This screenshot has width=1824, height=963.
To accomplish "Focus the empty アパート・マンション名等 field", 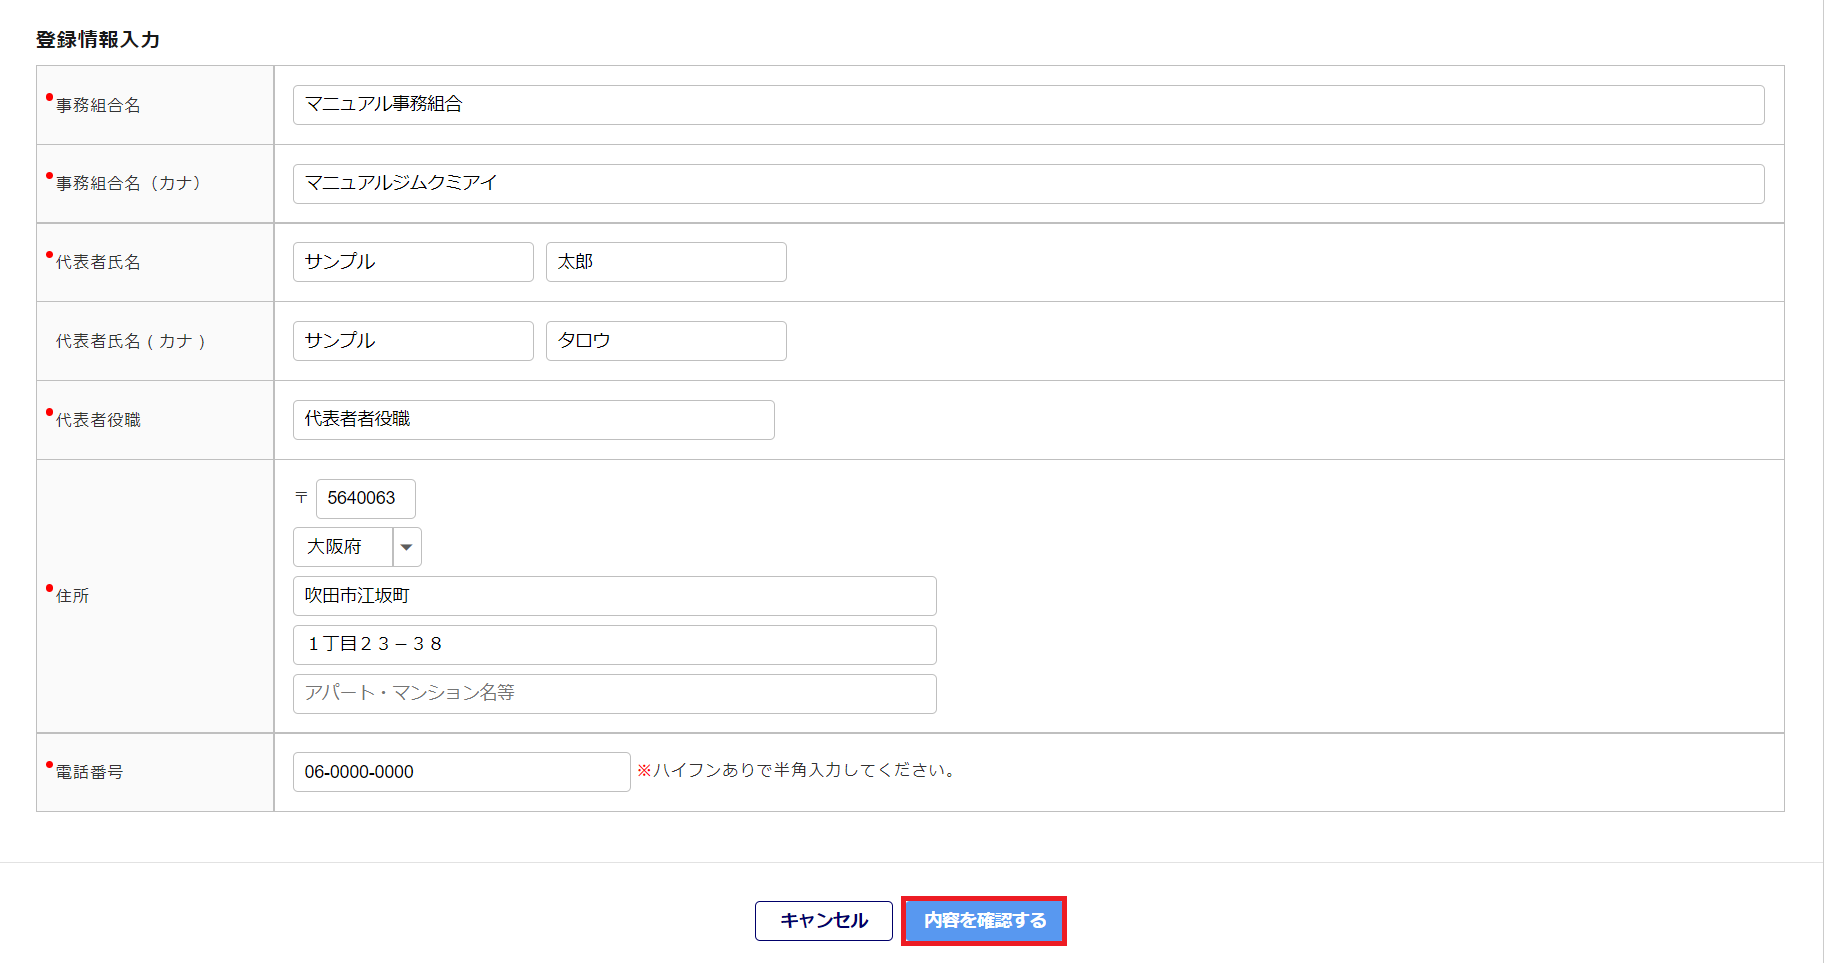I will tap(614, 694).
